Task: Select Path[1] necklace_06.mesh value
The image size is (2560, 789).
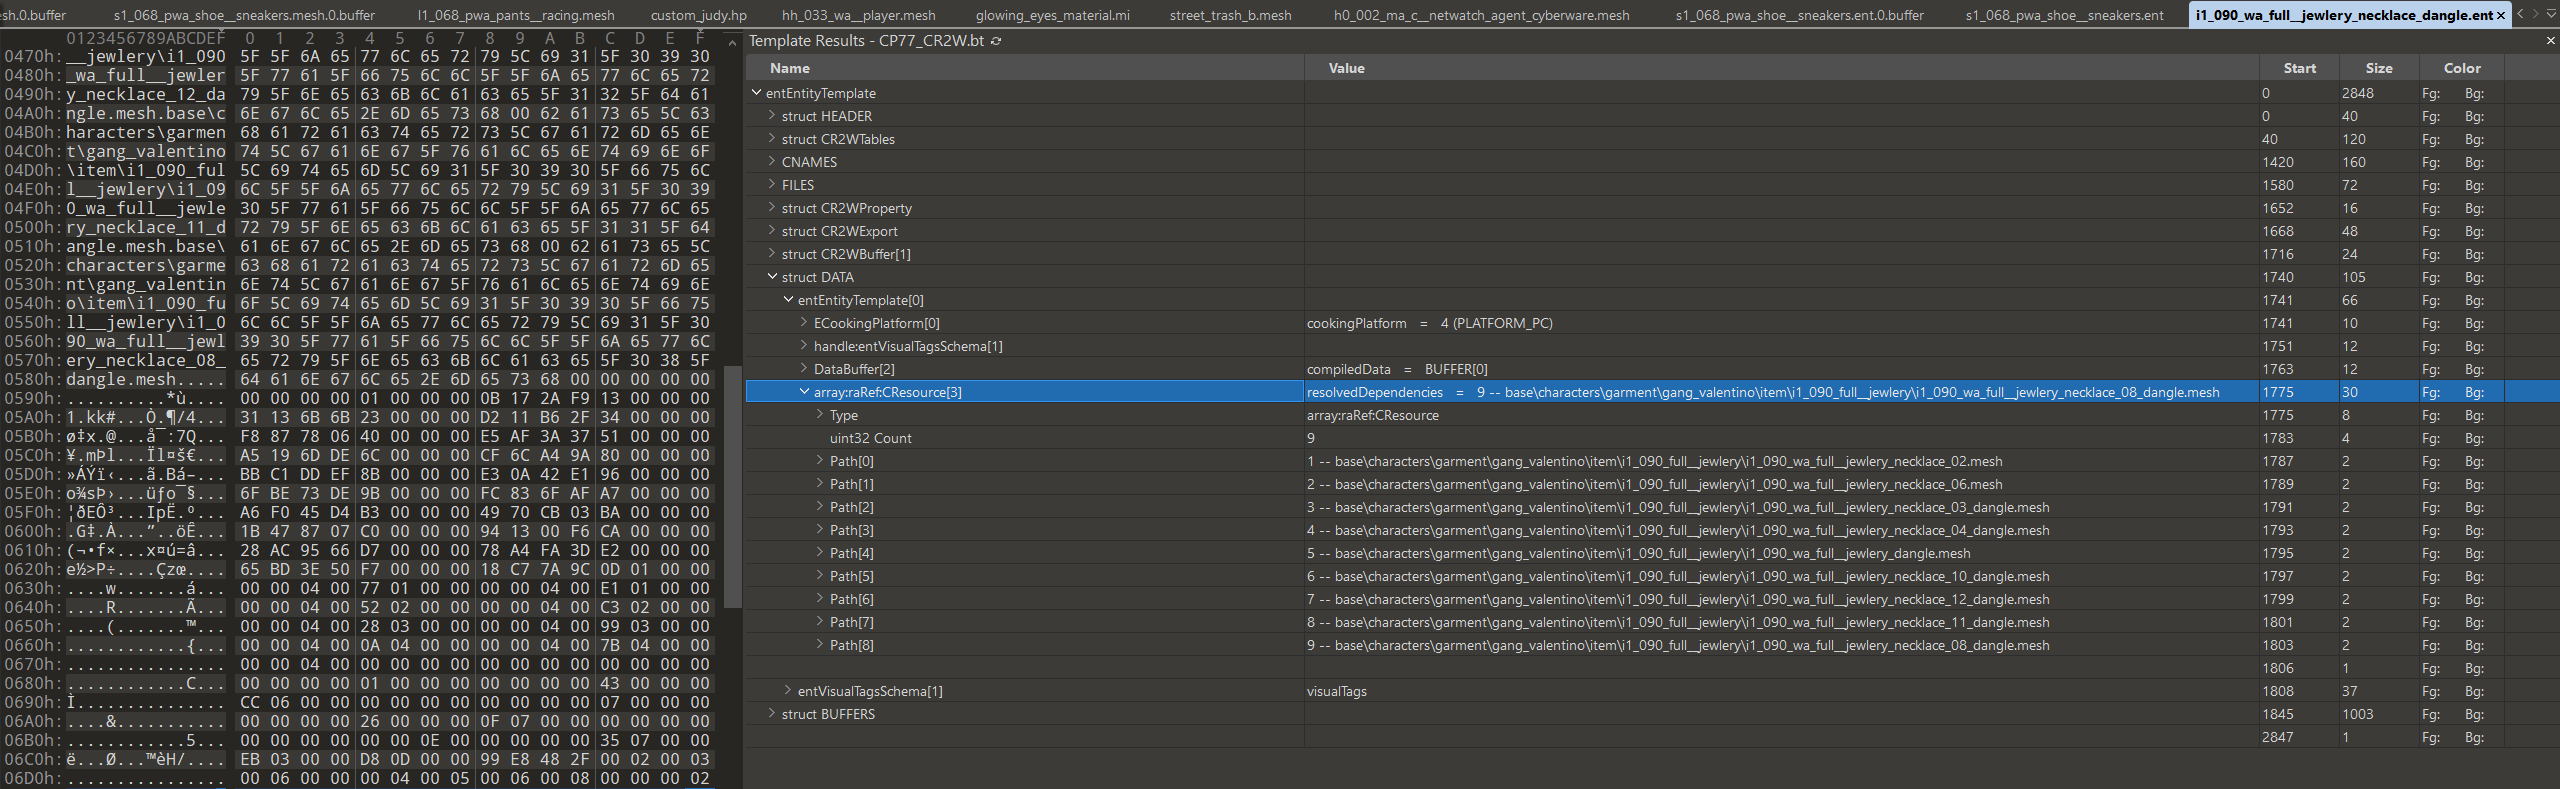Action: 1654,484
